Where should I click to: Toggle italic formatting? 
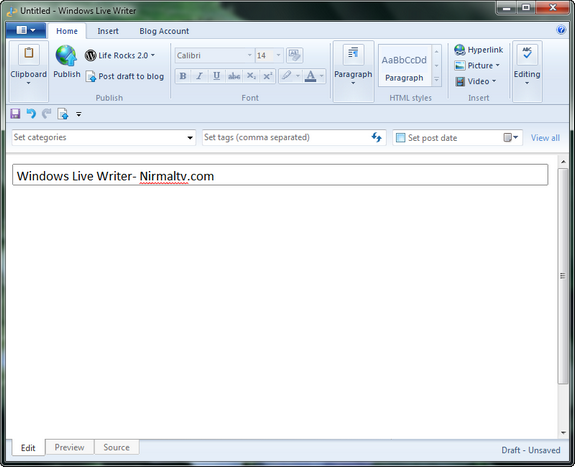(199, 76)
